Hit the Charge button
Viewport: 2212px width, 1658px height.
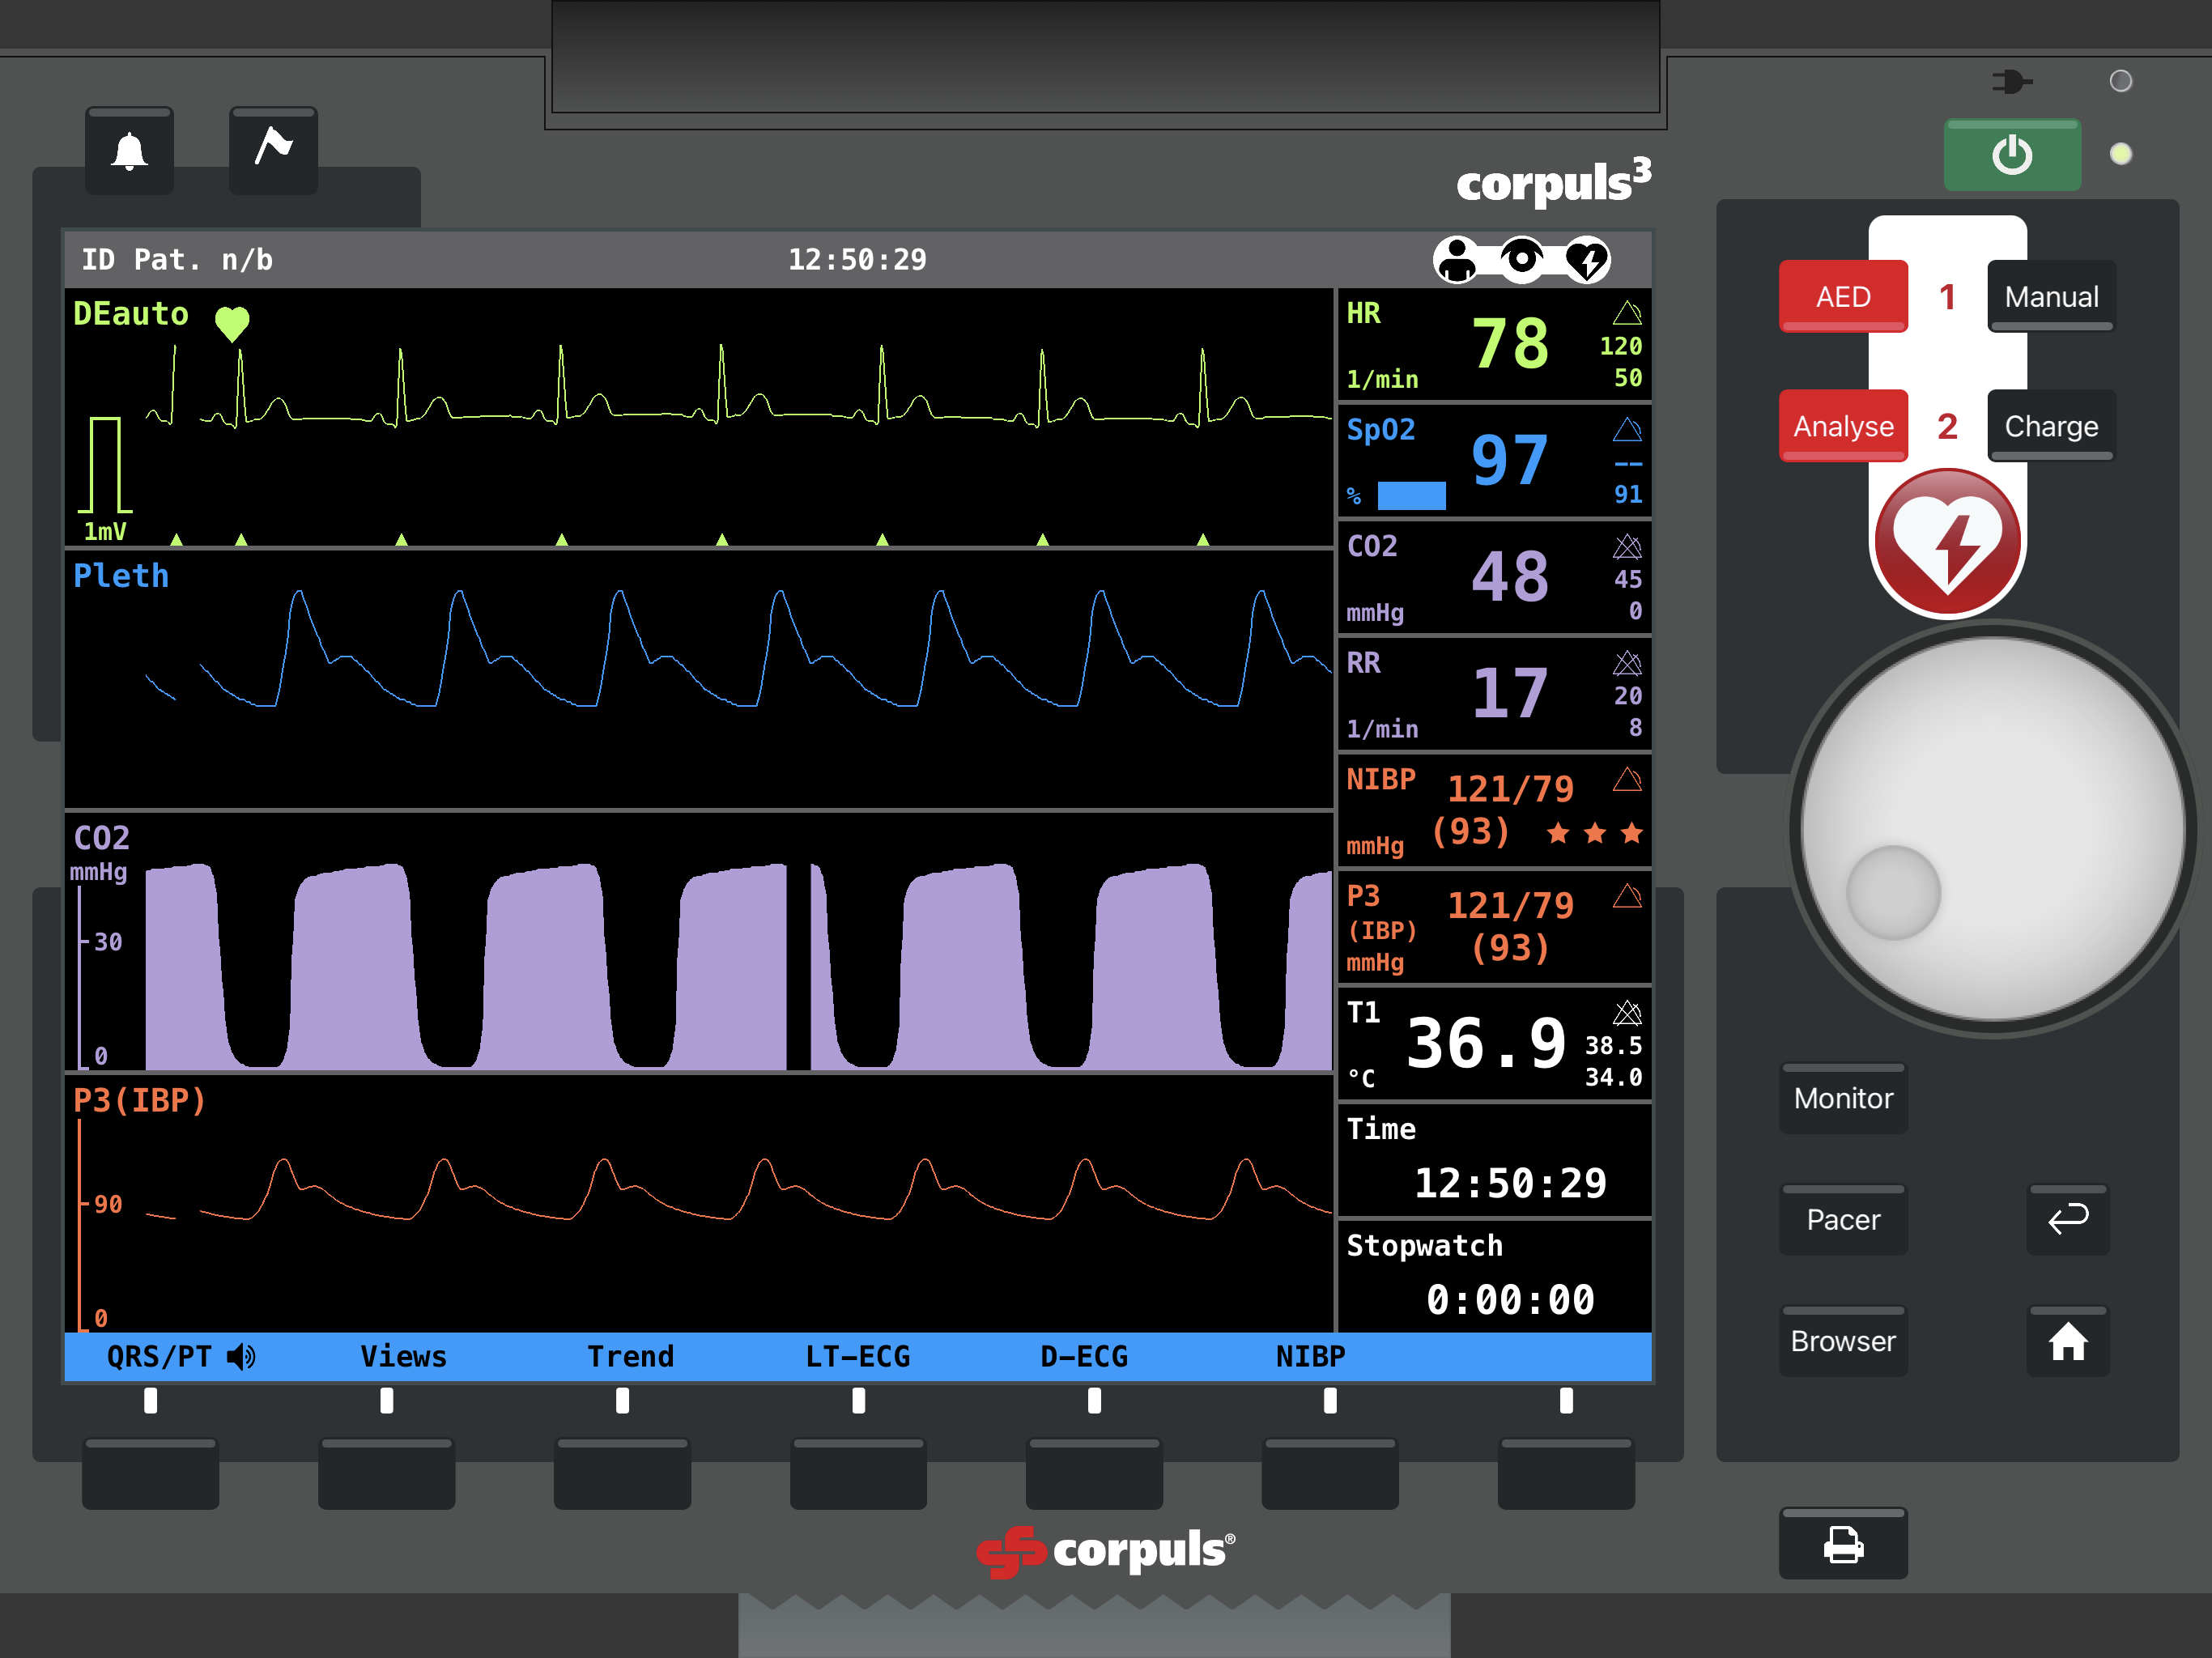[2051, 426]
